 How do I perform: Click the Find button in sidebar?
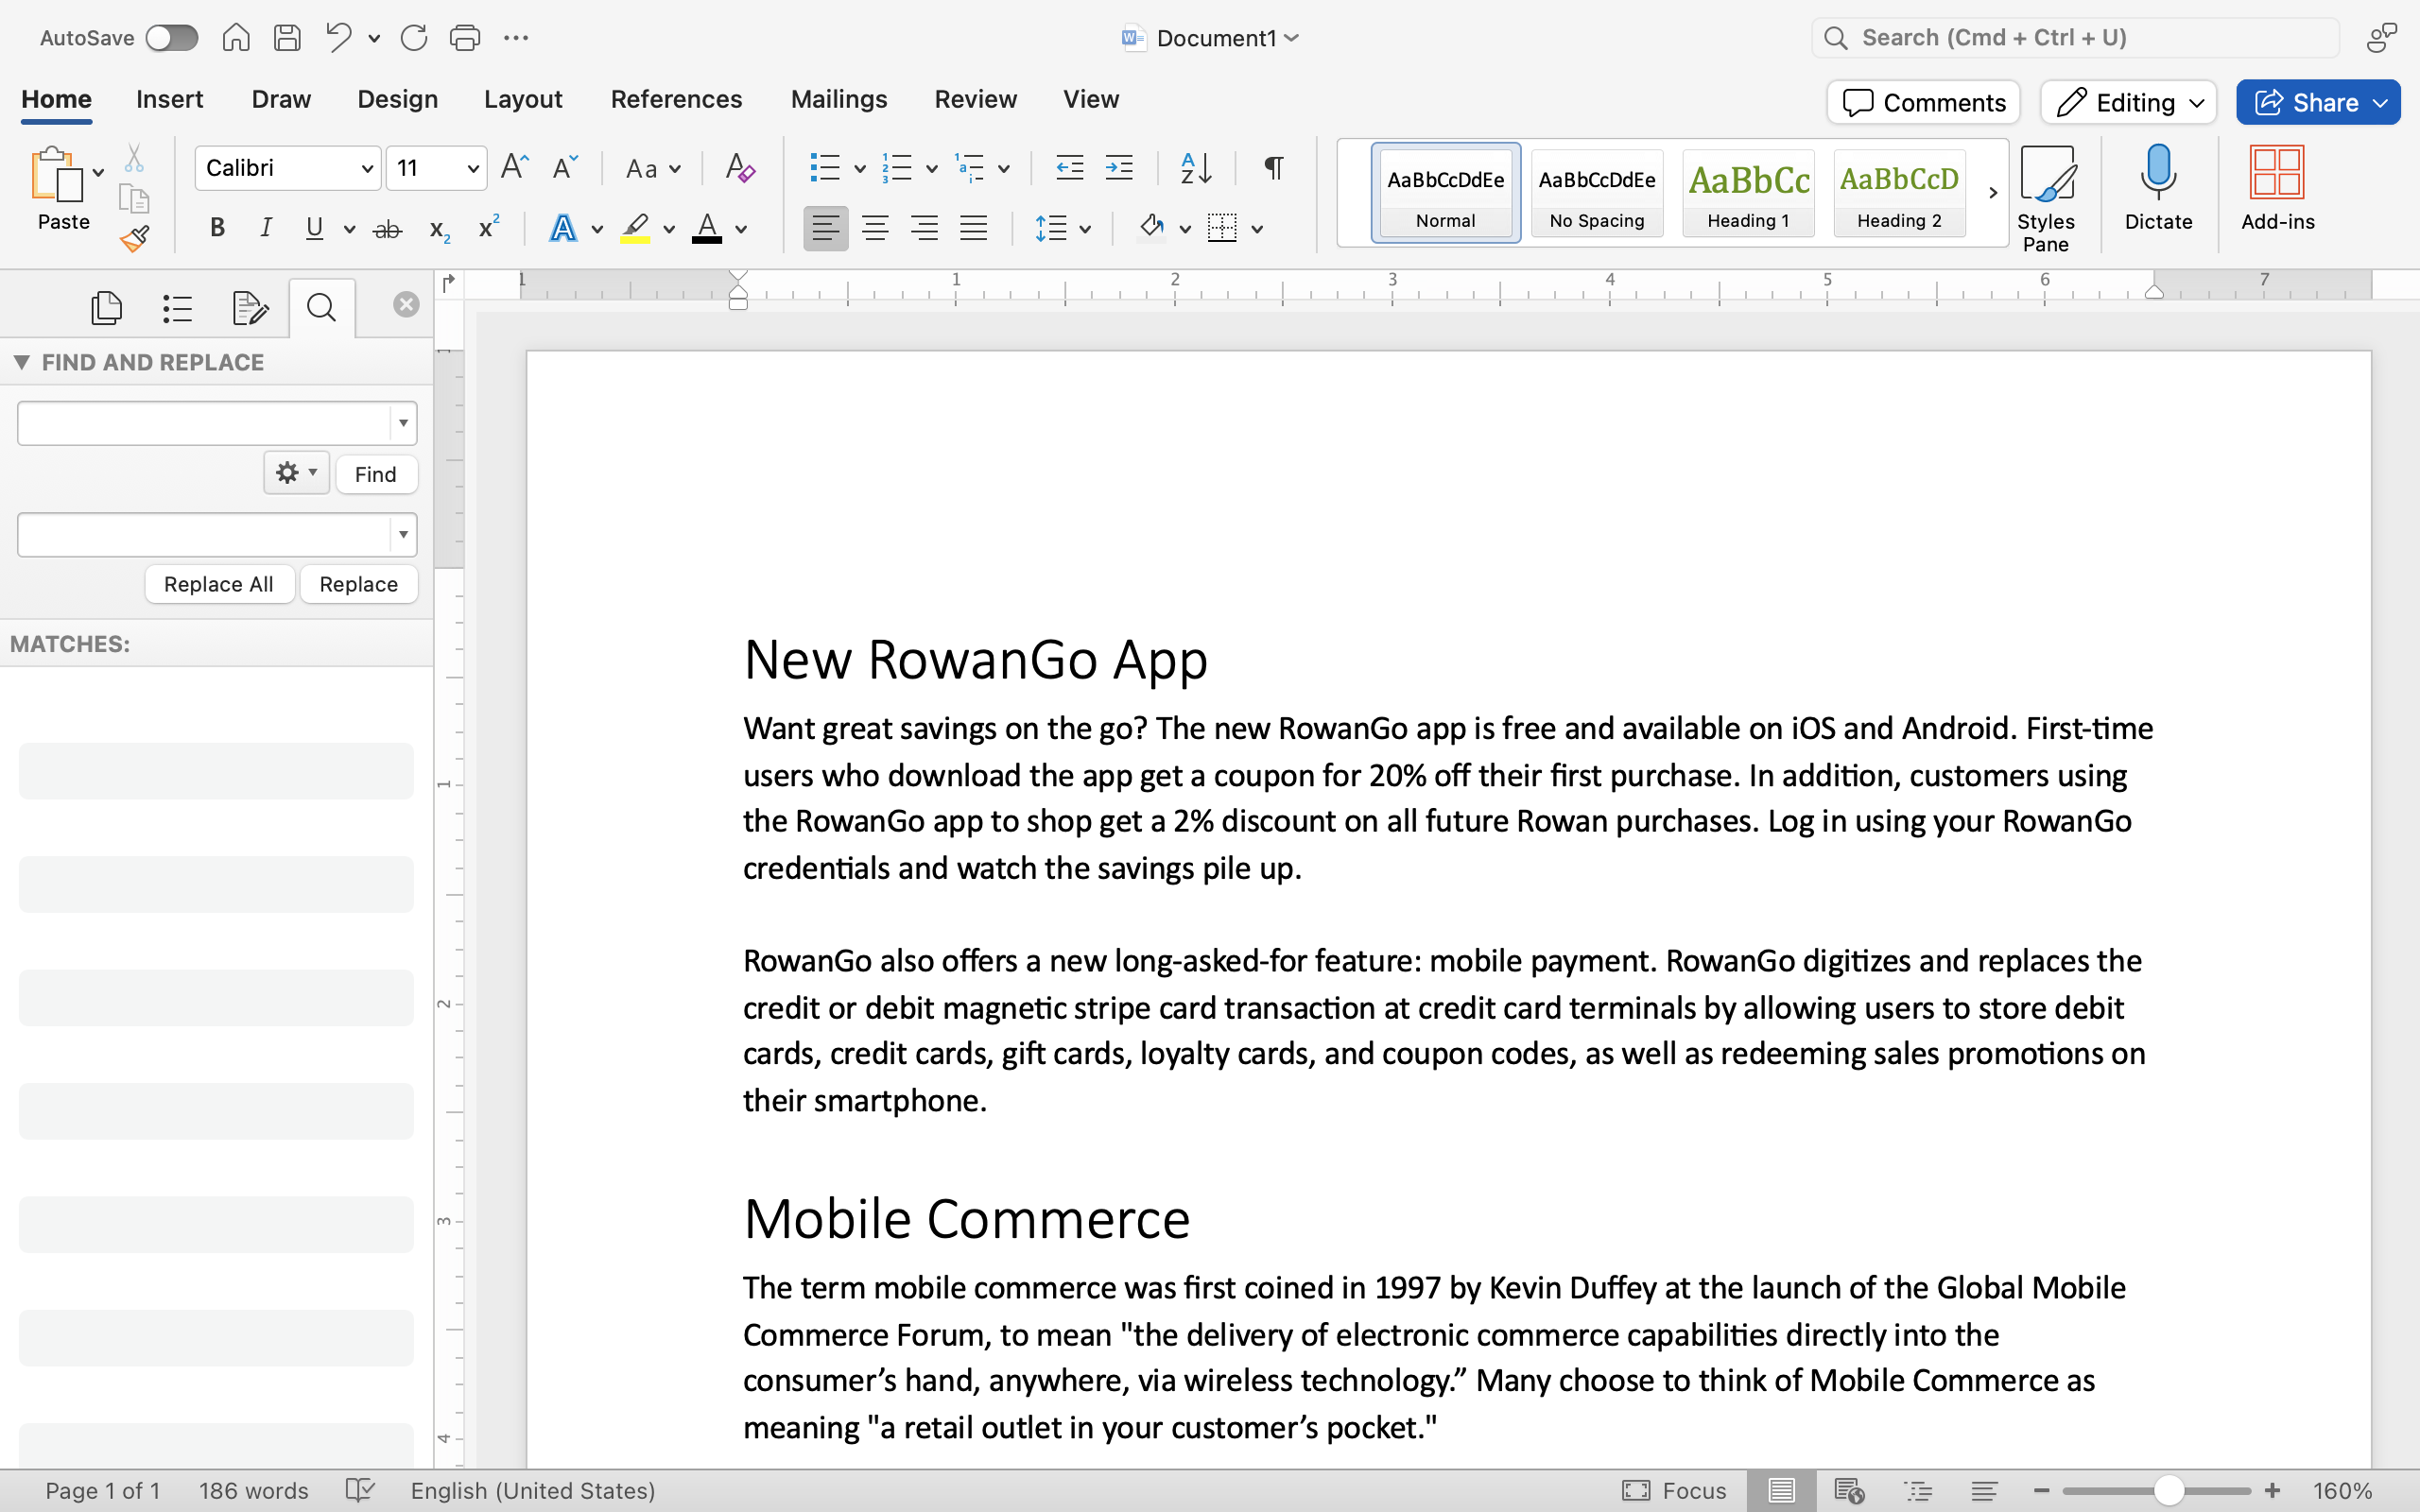pos(376,474)
